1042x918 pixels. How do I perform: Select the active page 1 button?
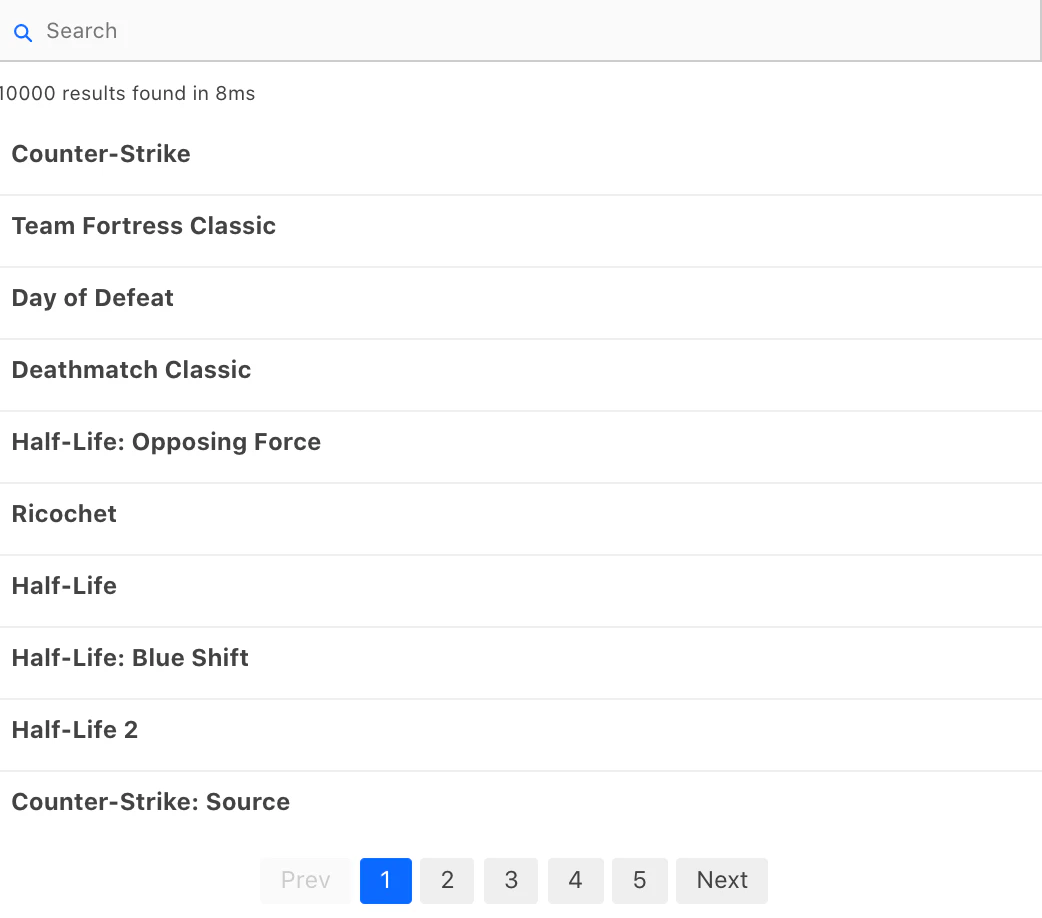tap(386, 881)
